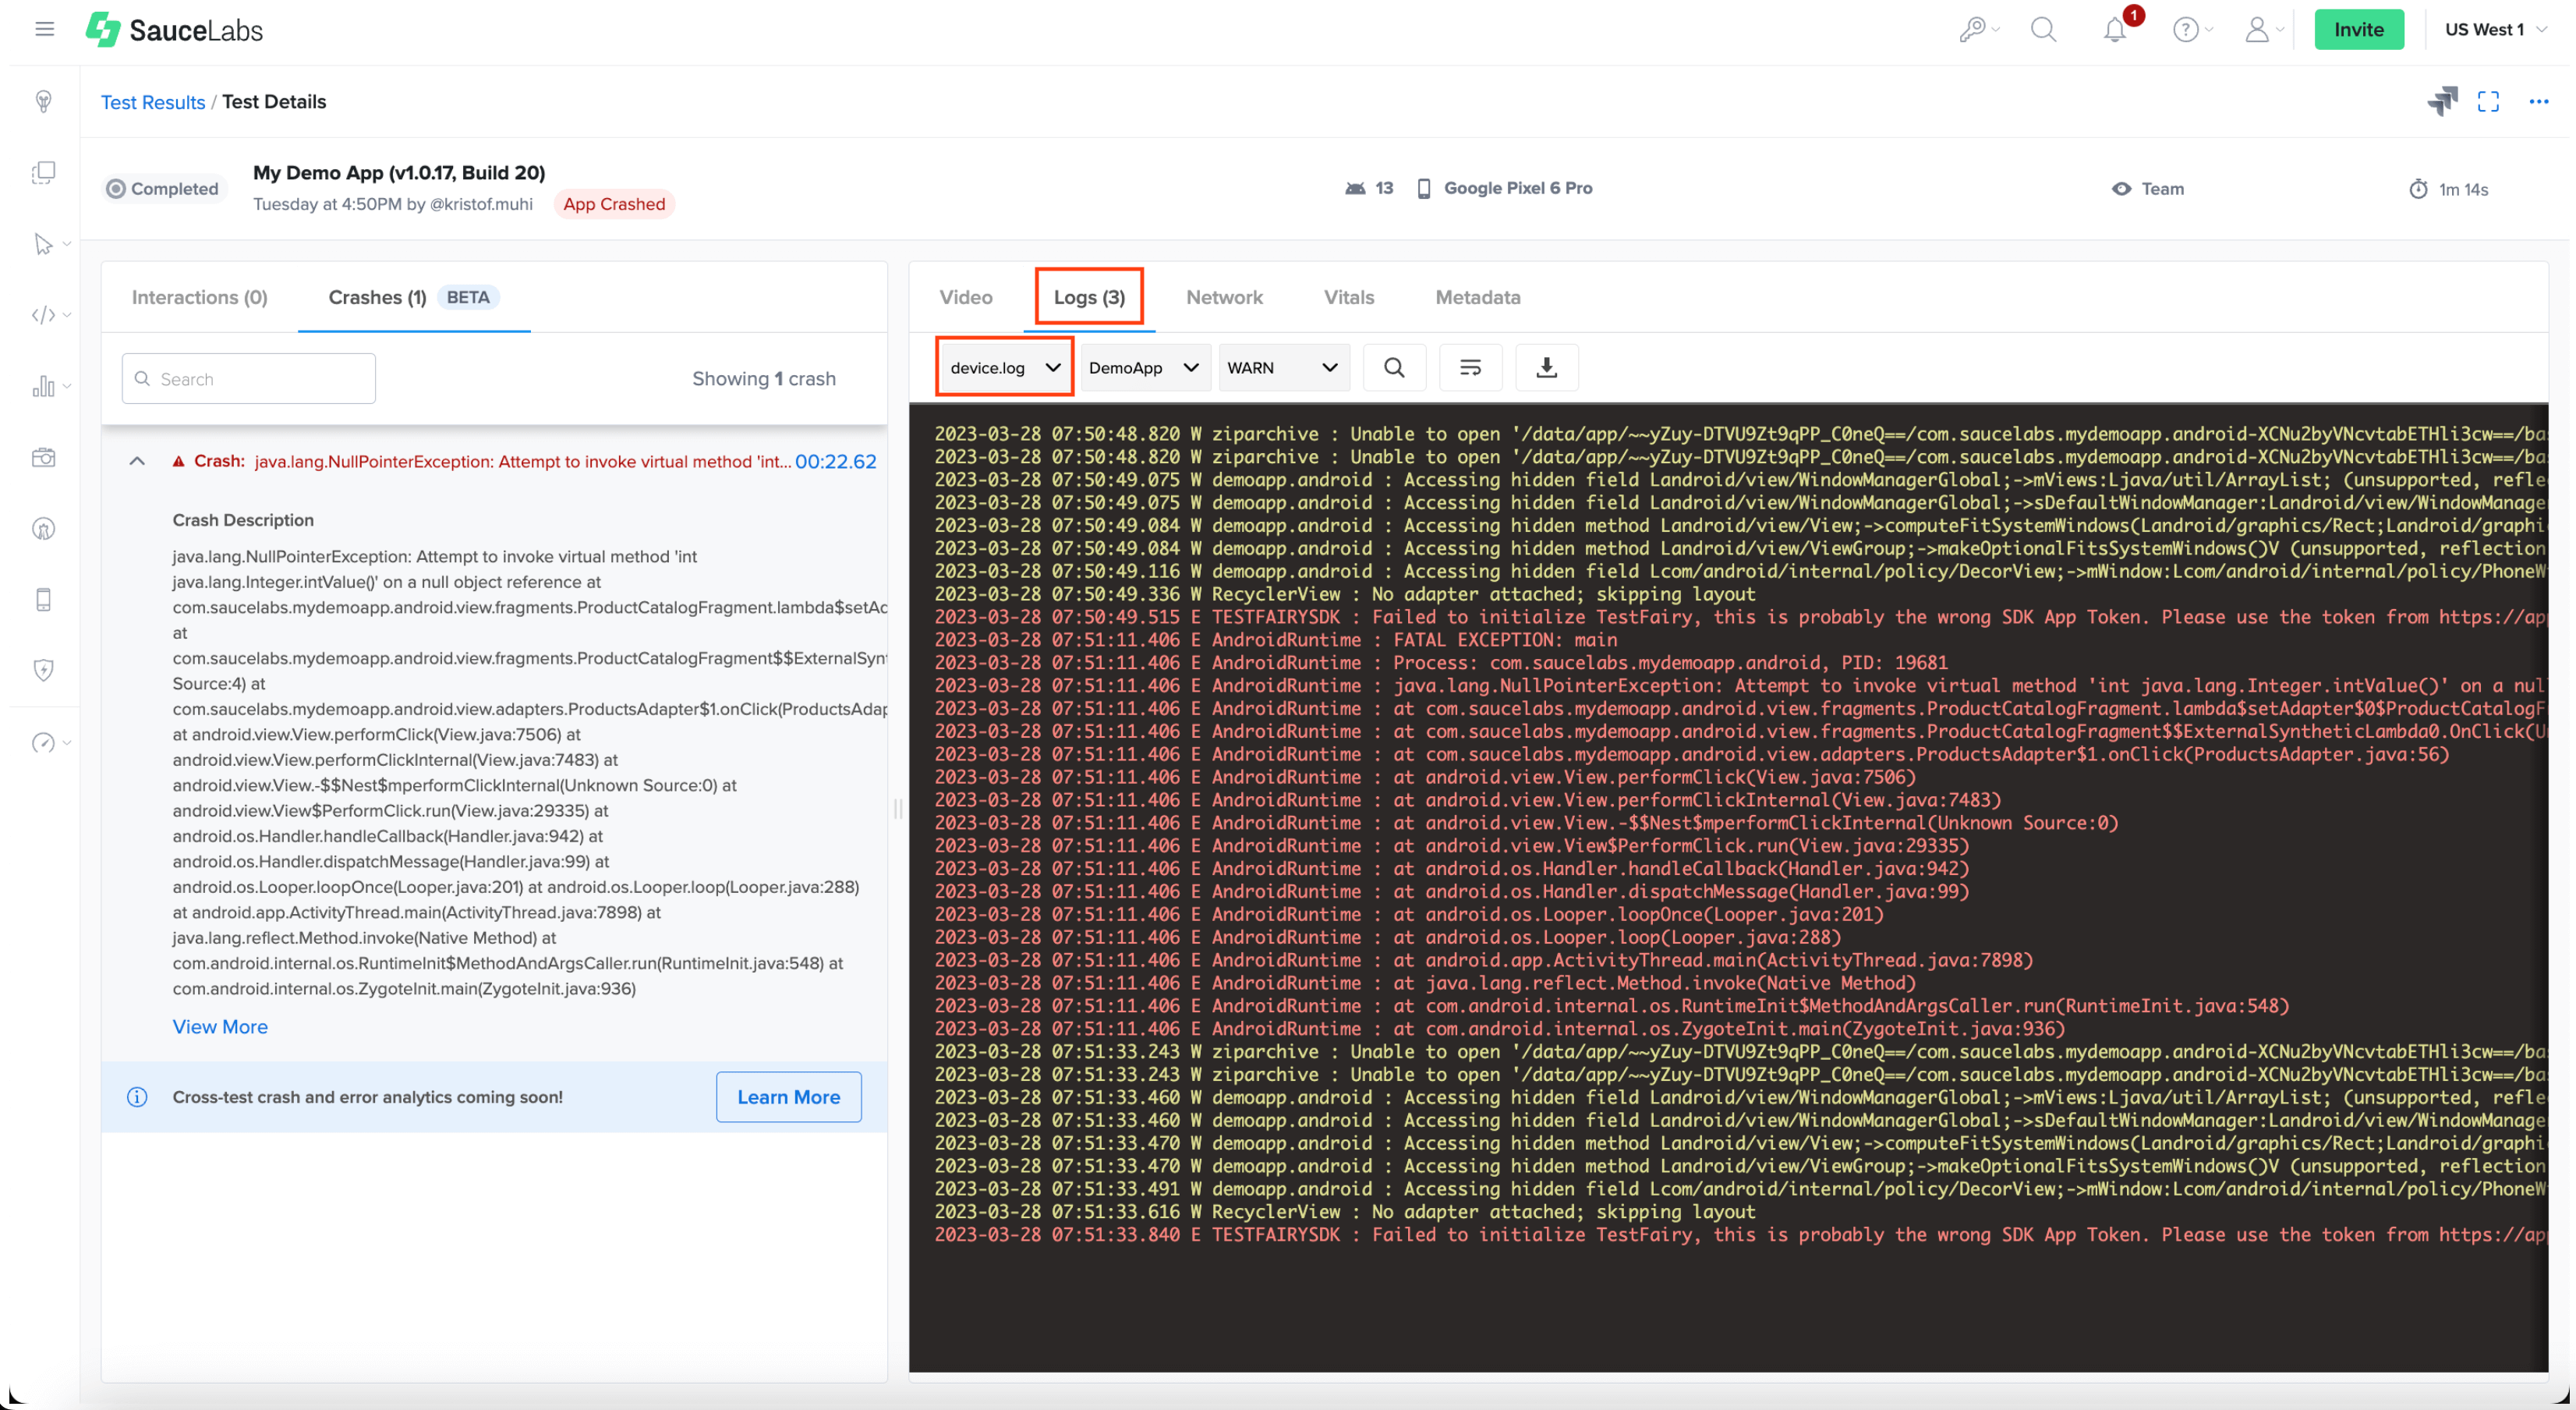The height and width of the screenshot is (1410, 2576).
Task: Open log search with the magnifier icon
Action: [1394, 367]
